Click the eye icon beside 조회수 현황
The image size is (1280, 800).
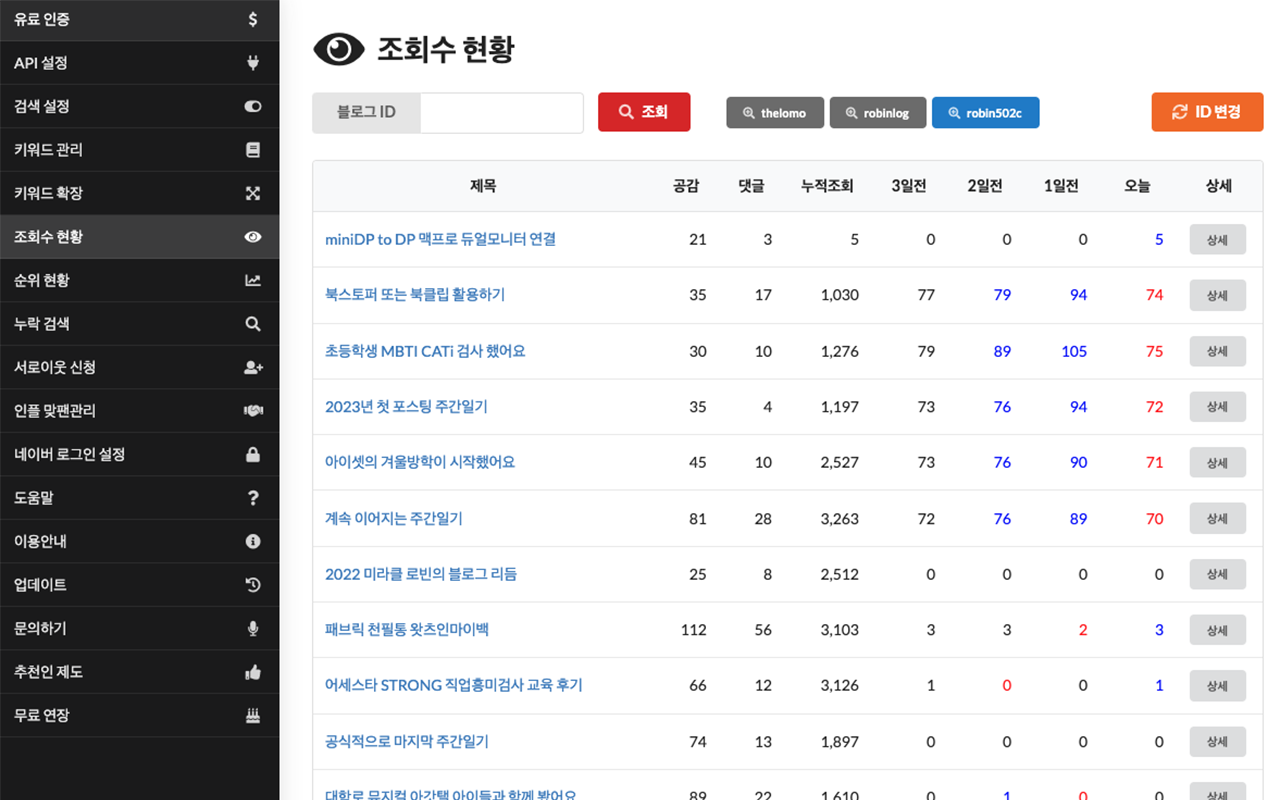point(253,236)
